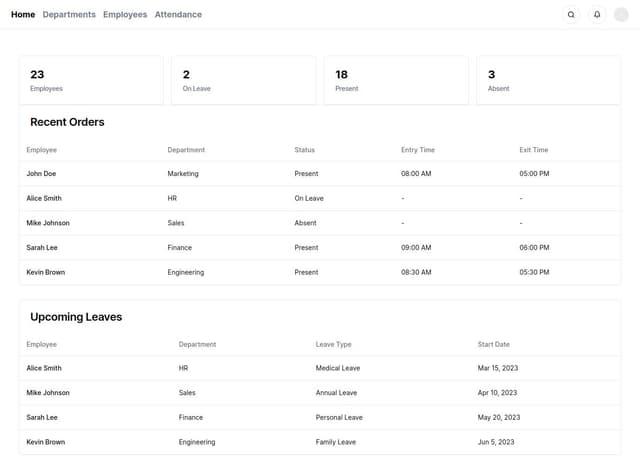This screenshot has height=473, width=640.
Task: Select Mike Johnson's Absent status row
Action: coord(305,223)
